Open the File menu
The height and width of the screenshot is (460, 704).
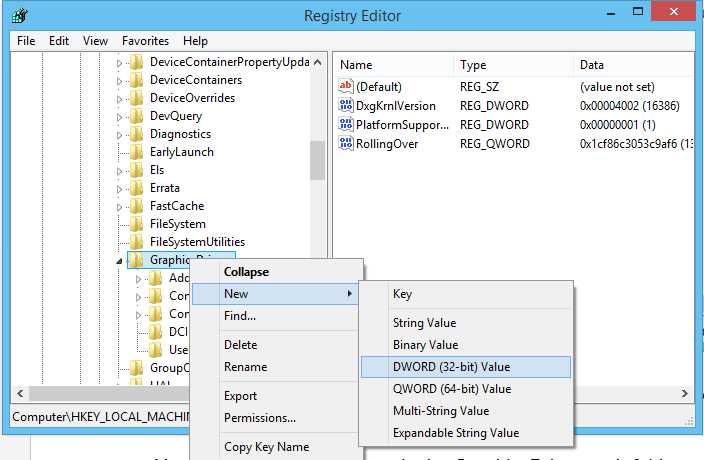coord(26,41)
